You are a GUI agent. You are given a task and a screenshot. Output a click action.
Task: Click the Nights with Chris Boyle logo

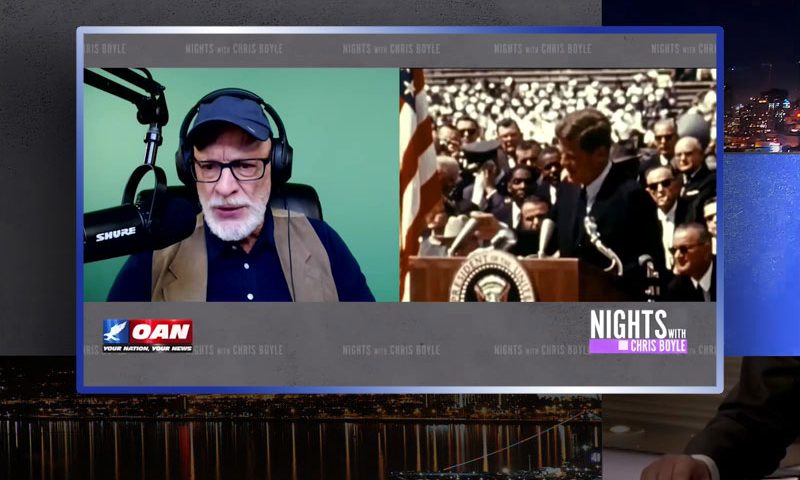pos(638,331)
